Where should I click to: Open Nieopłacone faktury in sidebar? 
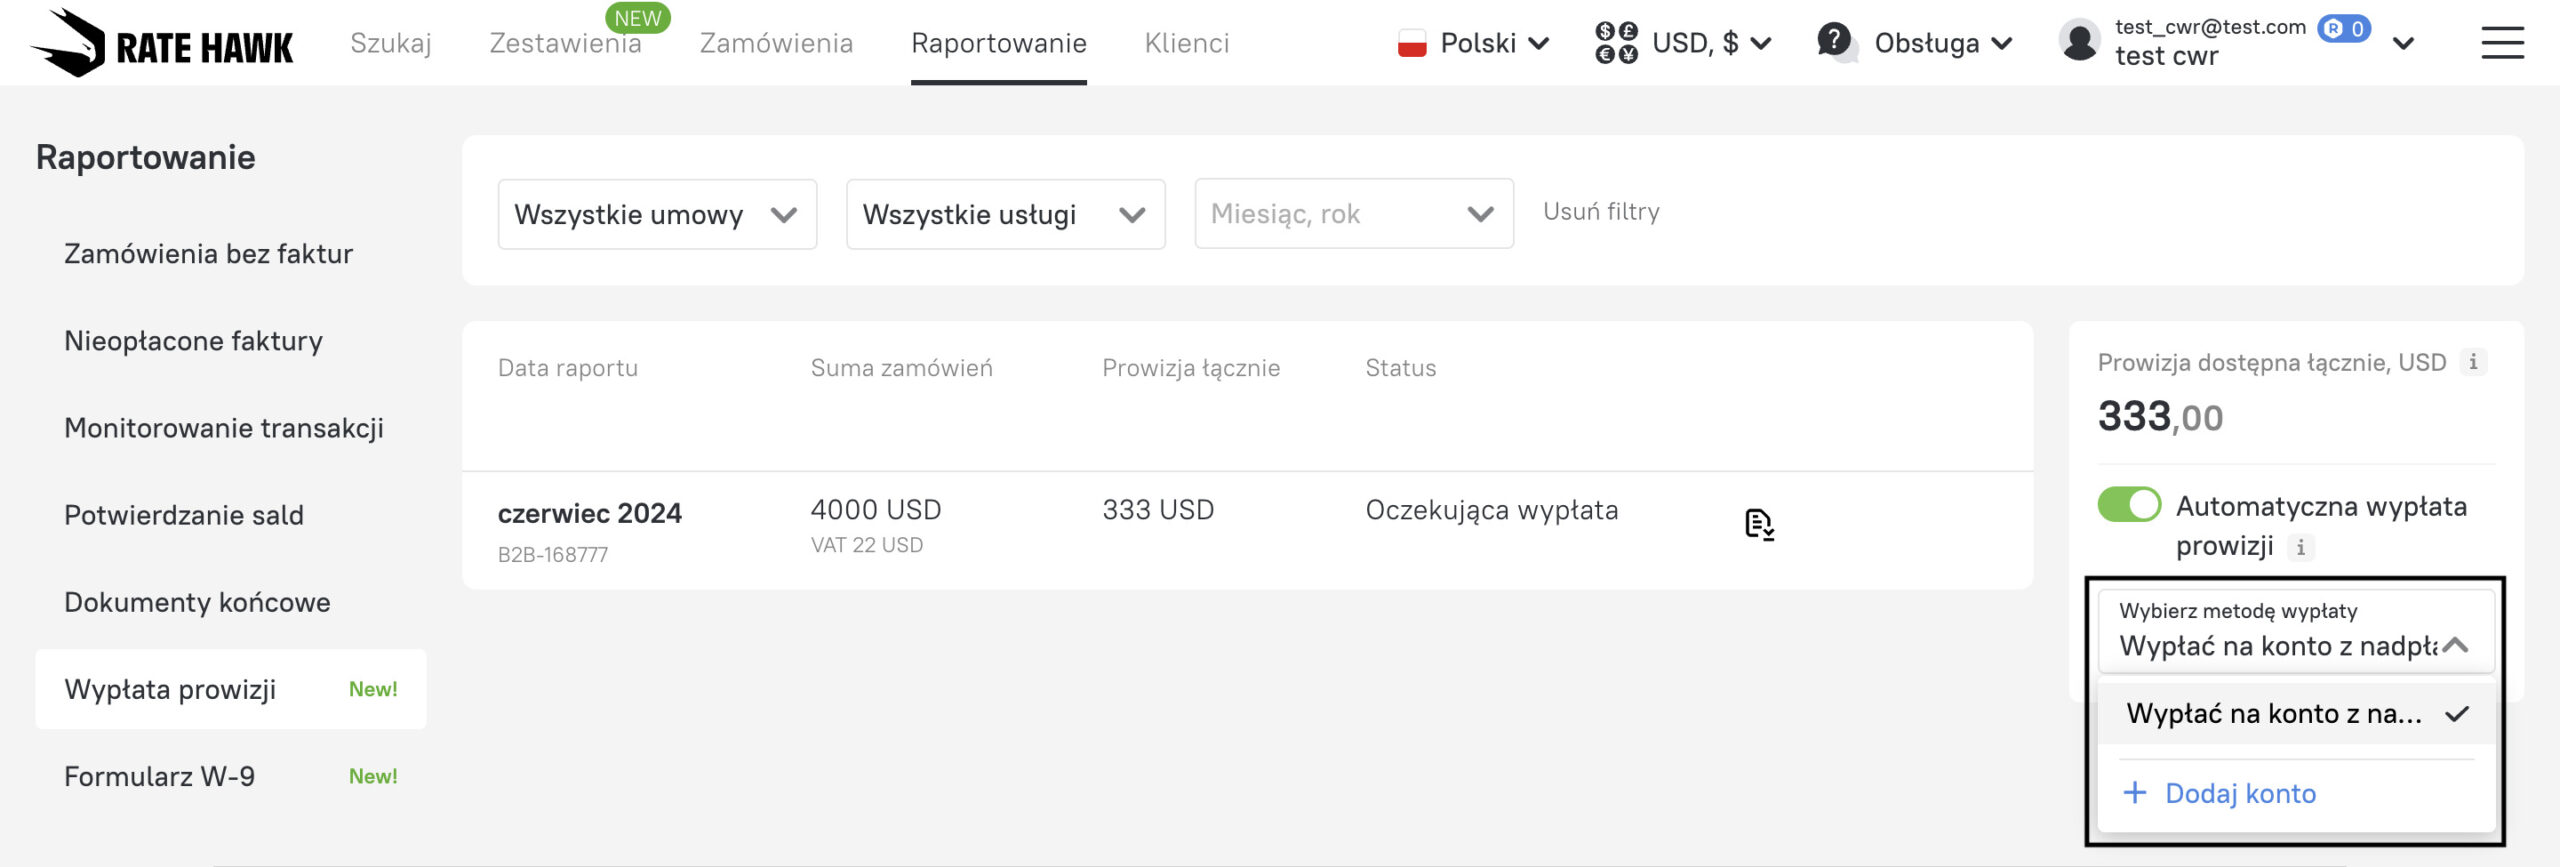[193, 341]
